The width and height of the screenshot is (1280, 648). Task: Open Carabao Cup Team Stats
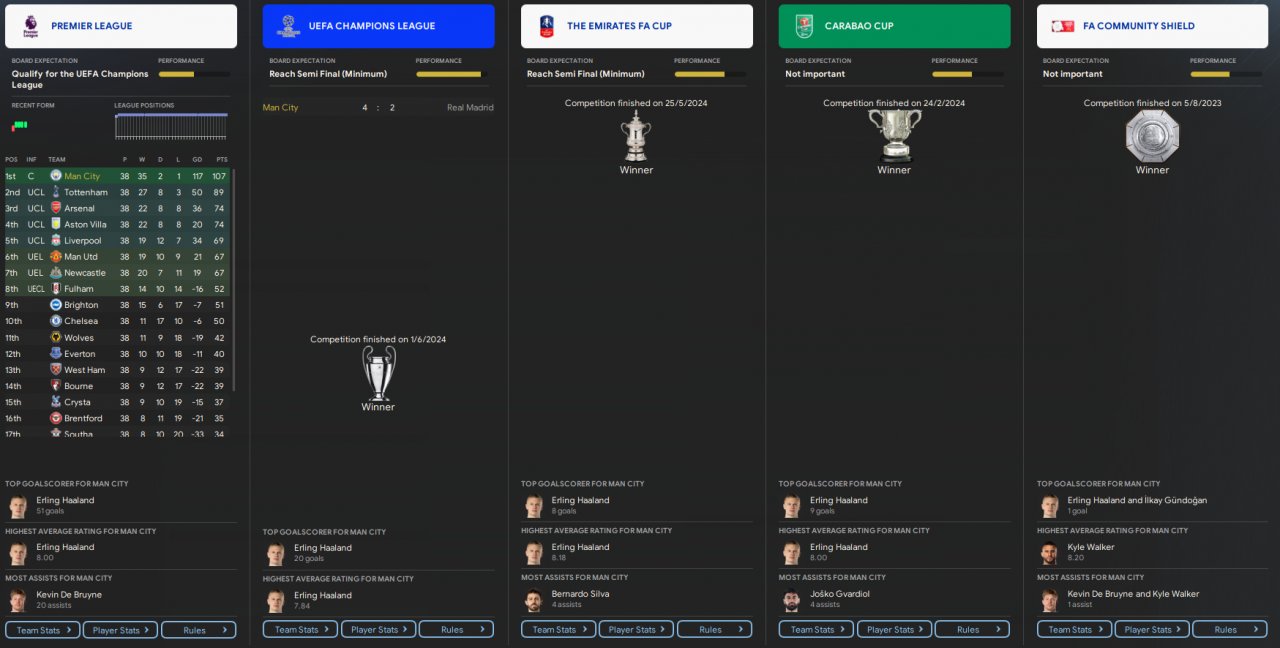click(x=817, y=630)
